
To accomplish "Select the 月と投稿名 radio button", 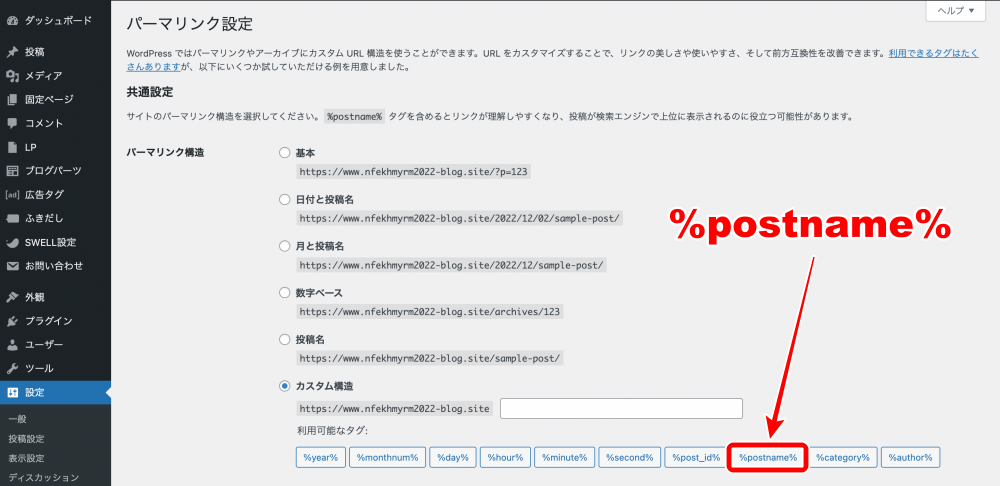I will coord(284,246).
